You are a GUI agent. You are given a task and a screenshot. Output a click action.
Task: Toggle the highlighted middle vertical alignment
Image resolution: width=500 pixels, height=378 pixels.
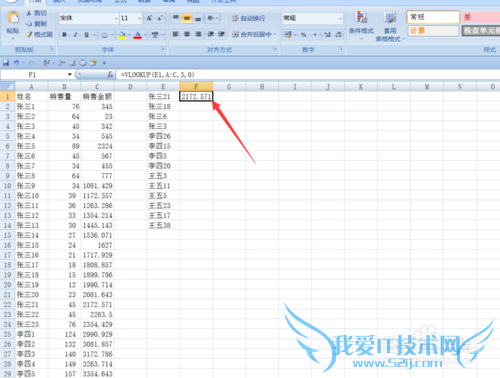point(187,18)
